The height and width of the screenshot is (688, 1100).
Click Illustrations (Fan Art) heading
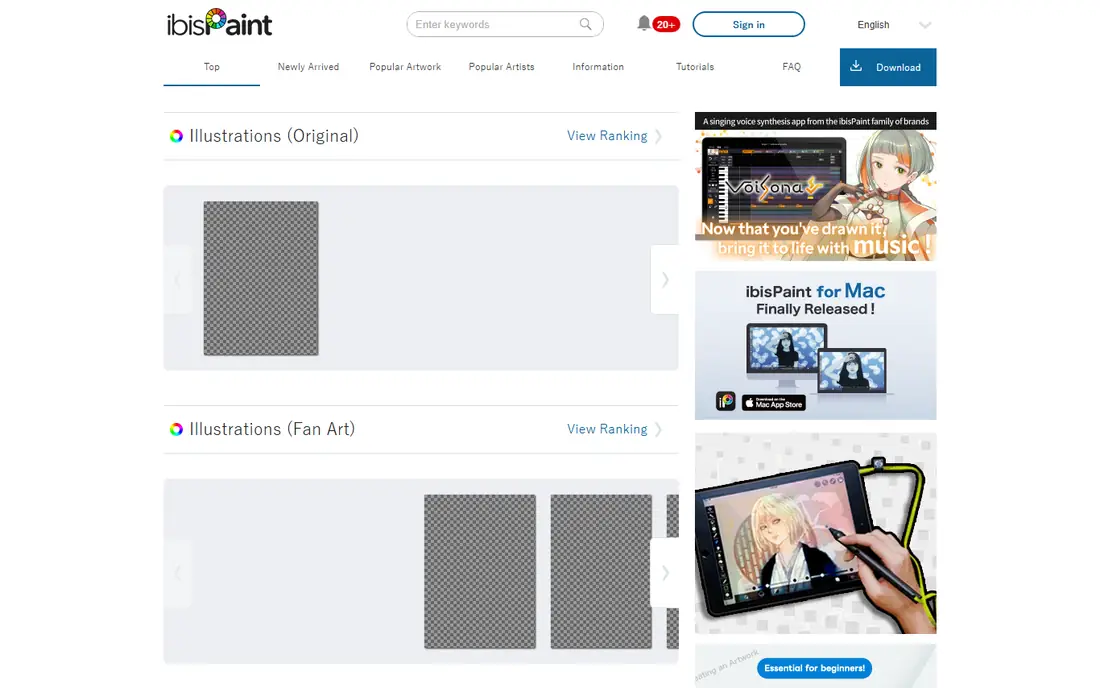click(x=272, y=429)
